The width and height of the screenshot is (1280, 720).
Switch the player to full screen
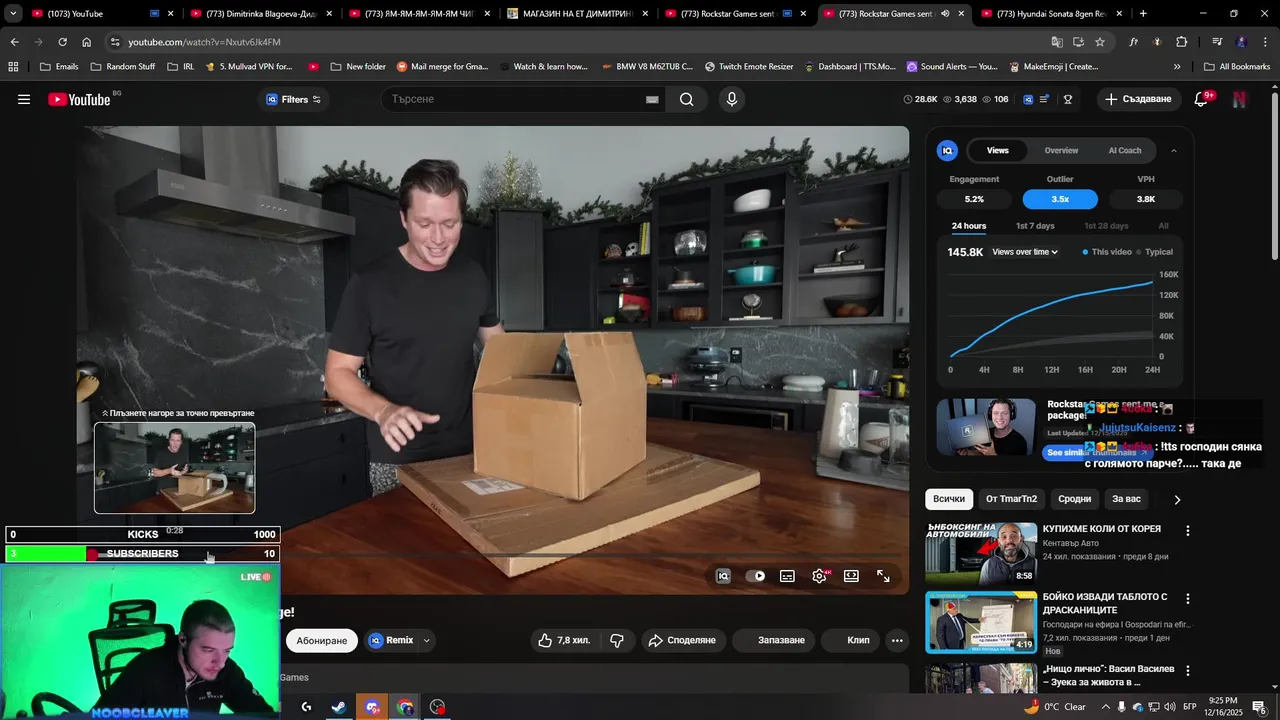coord(884,576)
